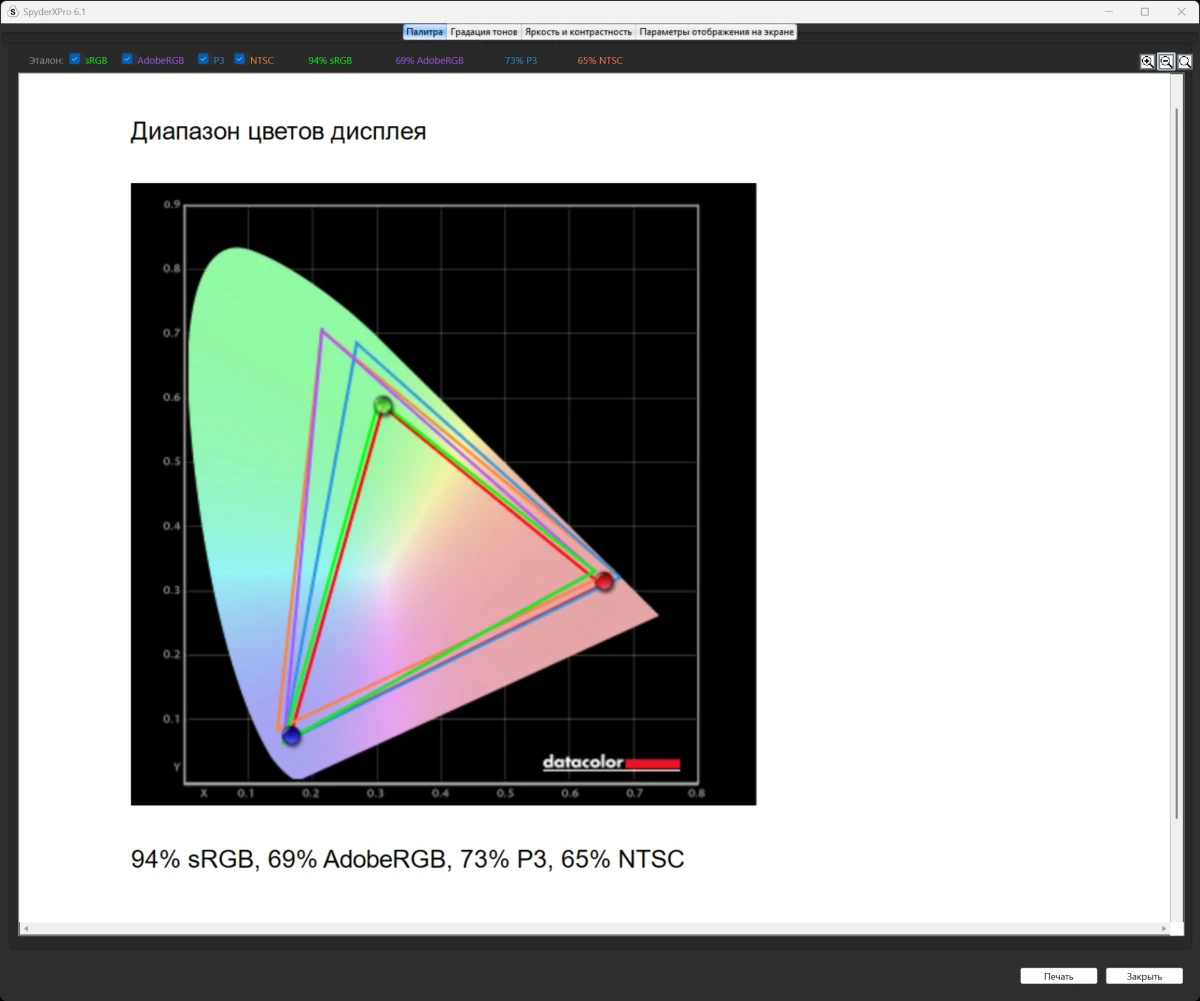Toggle the NTSC reference checkbox
Screen dimensions: 1200x1001
(240, 60)
